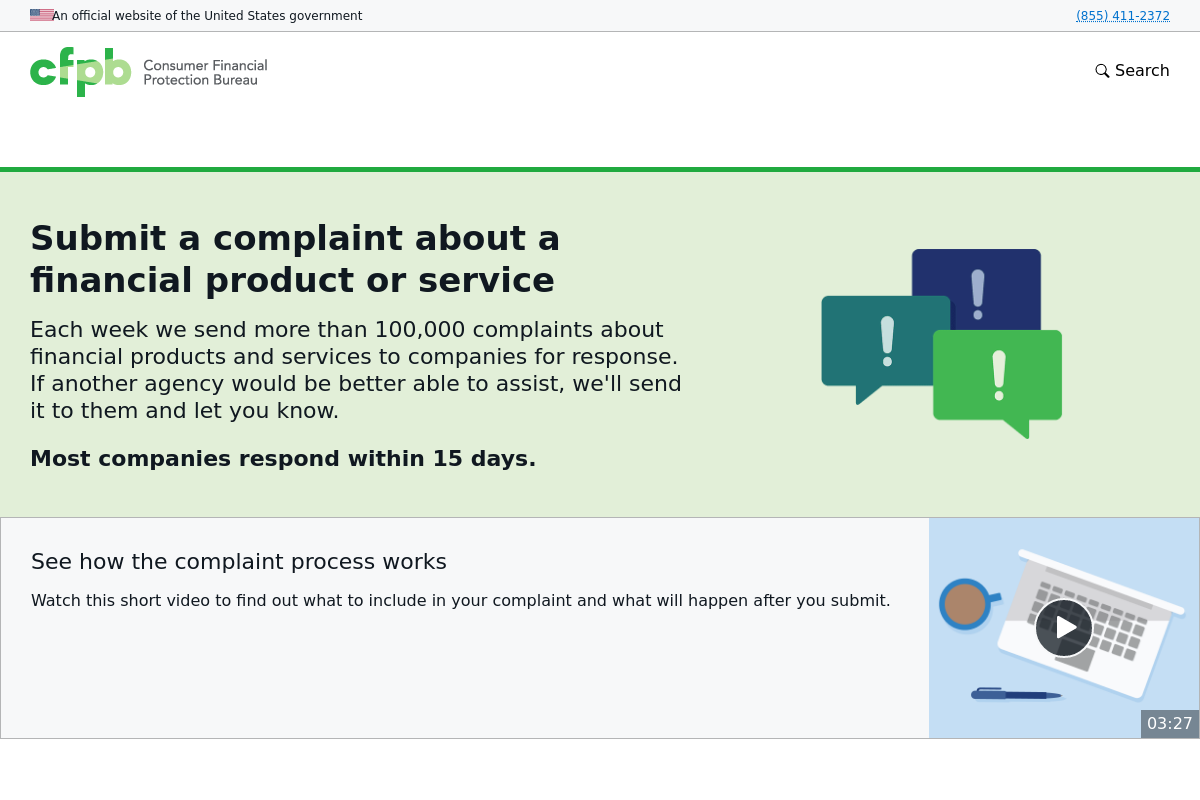1200x800 pixels.
Task: Call the (855) 411-2372 phone link
Action: tap(1123, 16)
